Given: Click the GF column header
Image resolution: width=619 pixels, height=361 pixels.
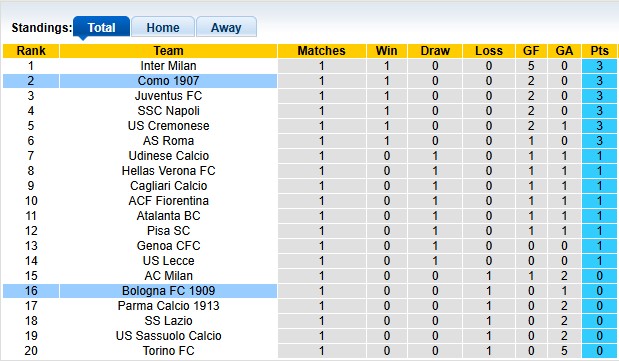Looking at the screenshot, I should (531, 51).
